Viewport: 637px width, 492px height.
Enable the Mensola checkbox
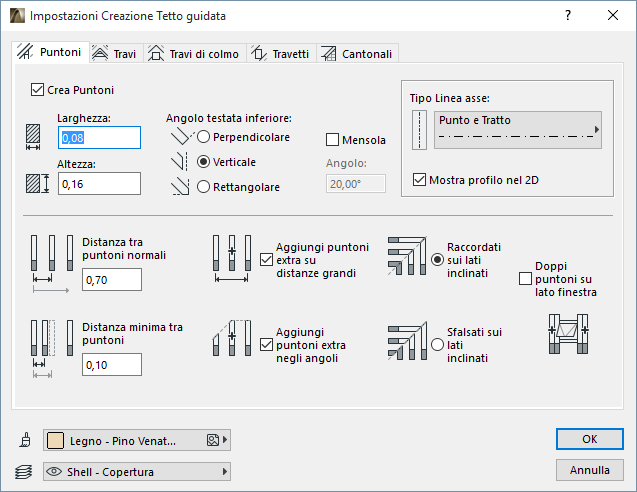[x=334, y=140]
